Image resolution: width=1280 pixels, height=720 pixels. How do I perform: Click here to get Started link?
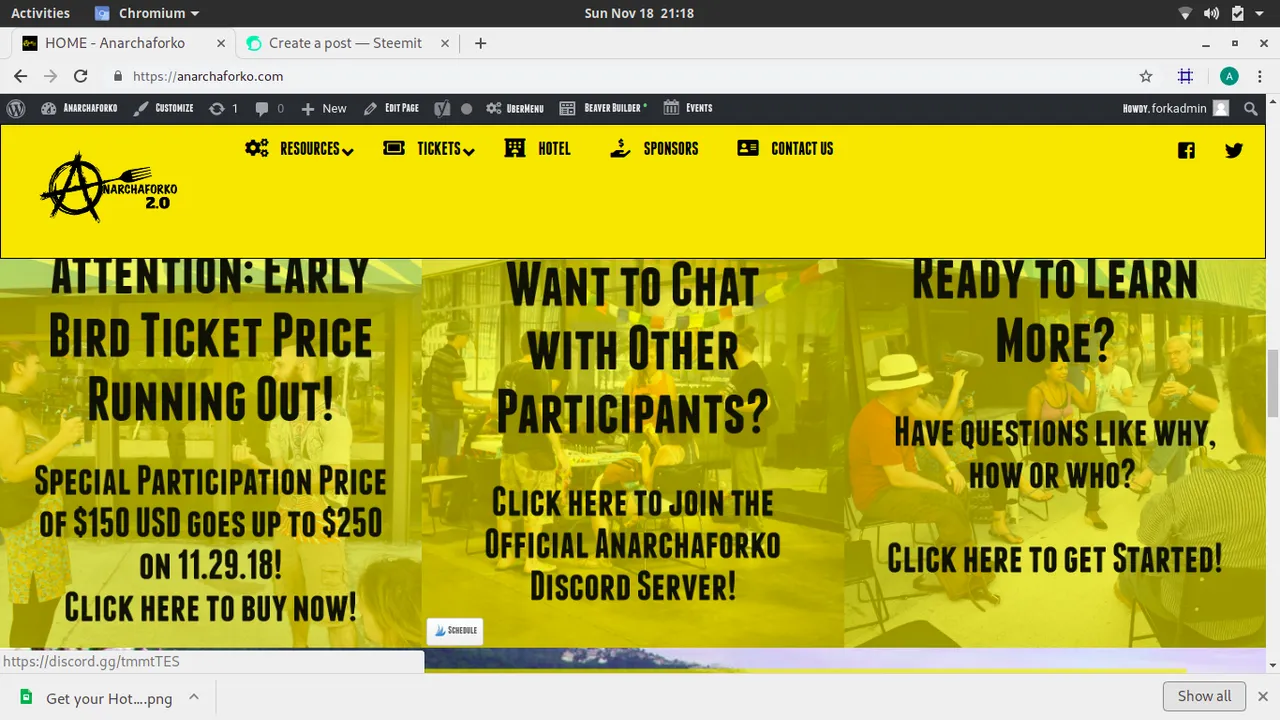pyautogui.click(x=1055, y=557)
